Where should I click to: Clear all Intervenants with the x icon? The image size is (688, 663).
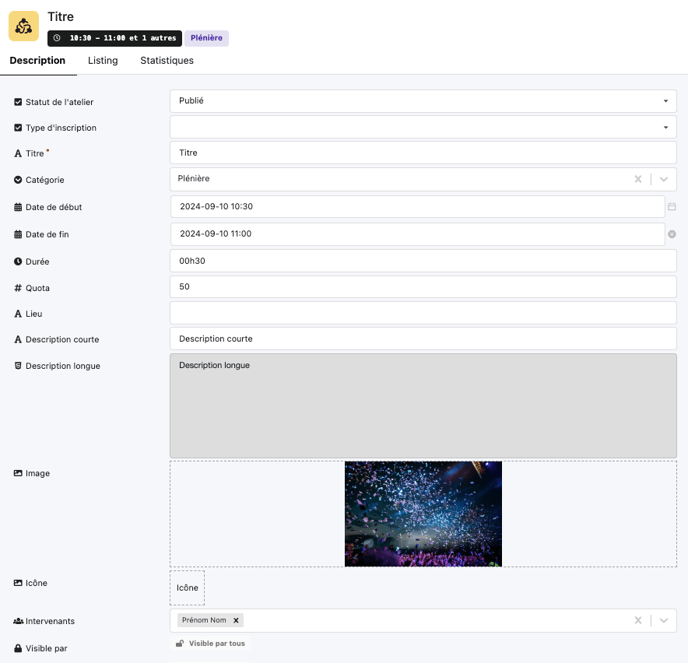(x=638, y=620)
